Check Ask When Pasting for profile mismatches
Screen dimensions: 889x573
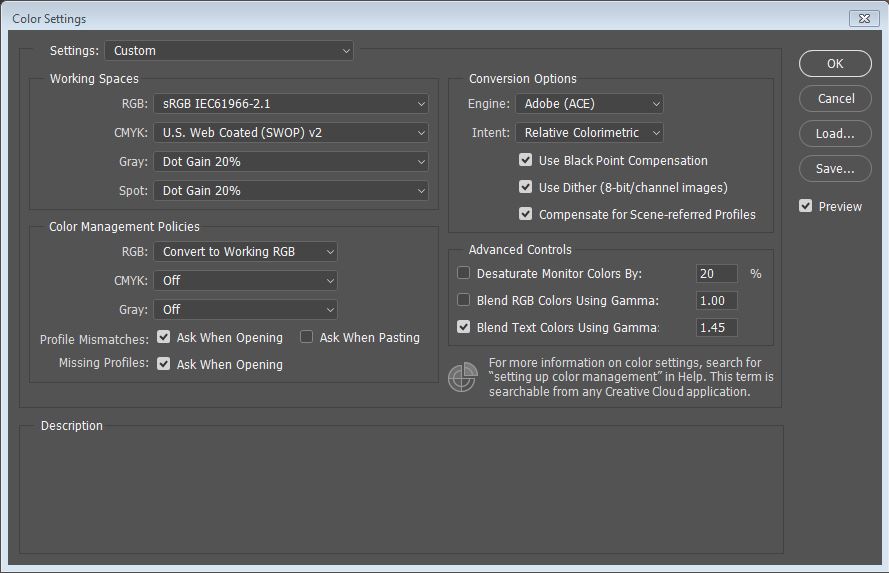[307, 338]
